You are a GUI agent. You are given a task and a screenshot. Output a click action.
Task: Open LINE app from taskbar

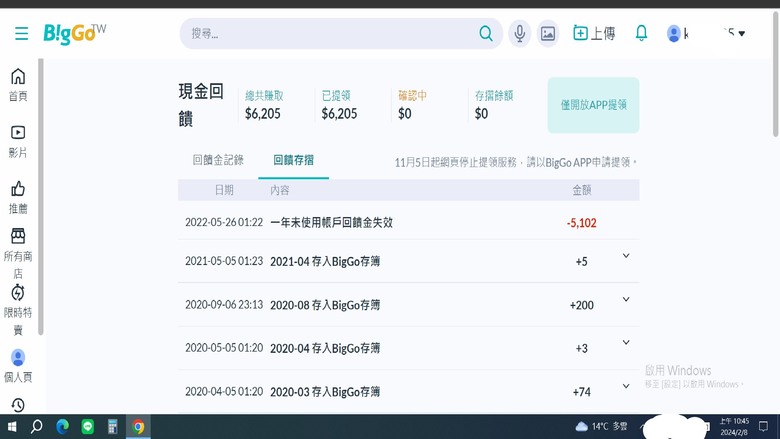pos(88,427)
